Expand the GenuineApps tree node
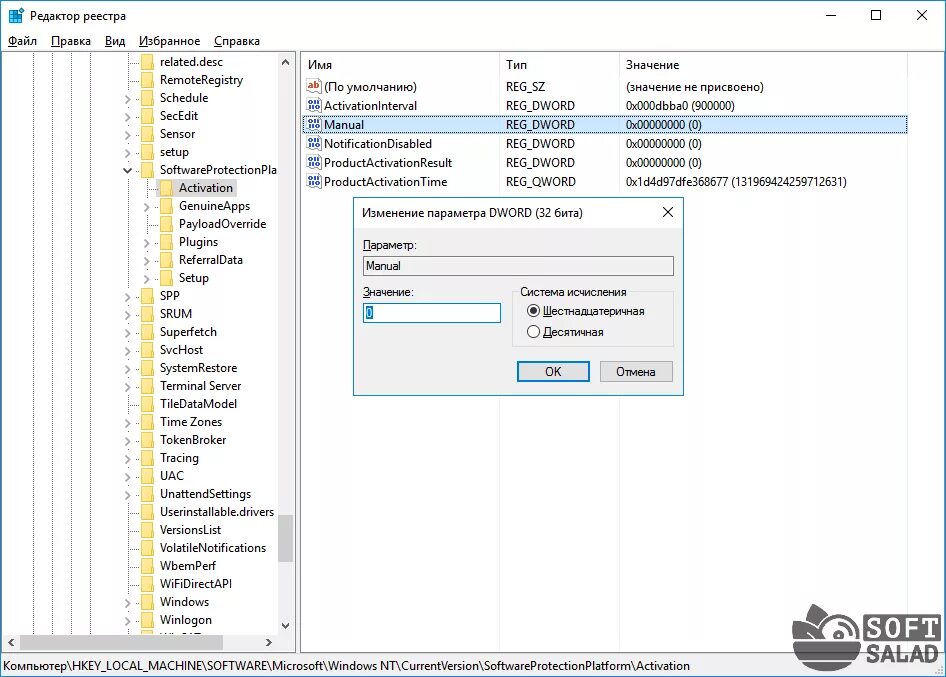The image size is (946, 677). [x=147, y=207]
